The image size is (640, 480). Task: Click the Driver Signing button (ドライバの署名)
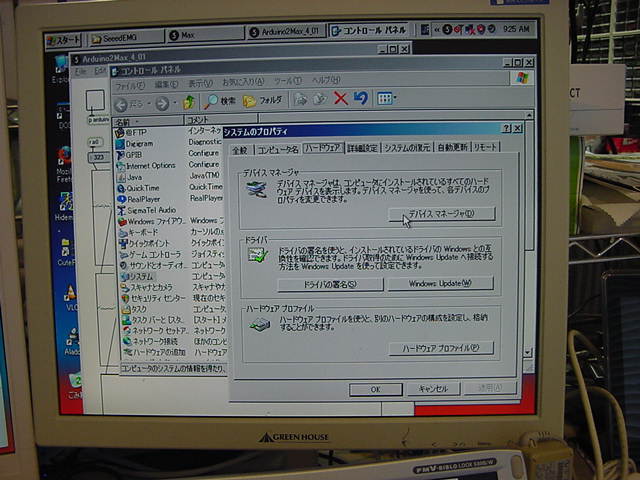(x=330, y=284)
